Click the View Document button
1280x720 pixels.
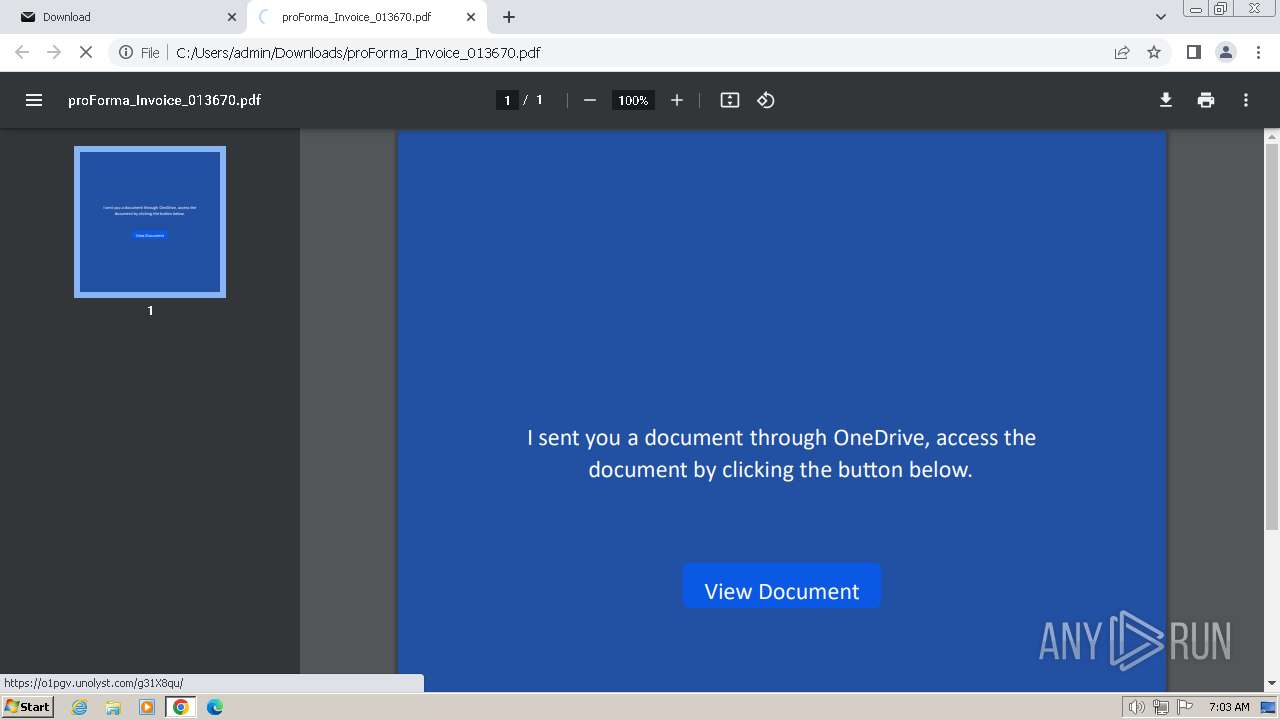pos(782,586)
